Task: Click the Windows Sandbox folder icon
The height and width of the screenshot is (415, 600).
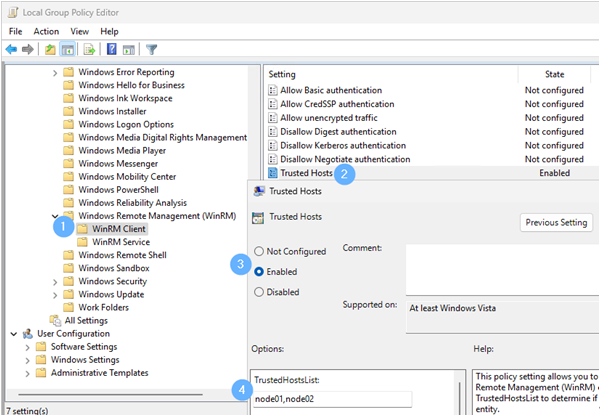Action: tap(68, 268)
